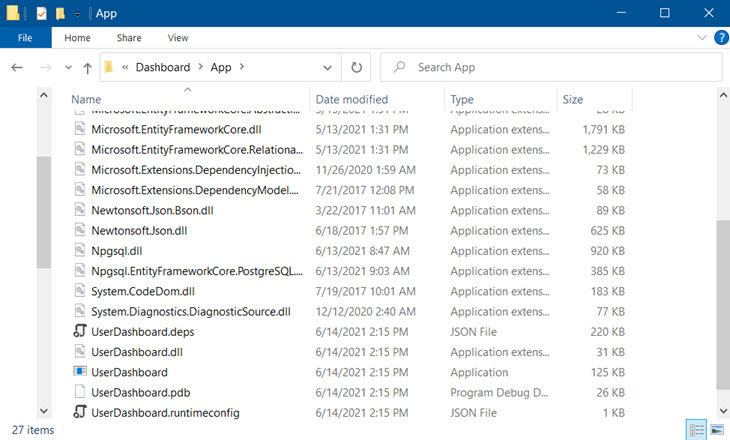Open the File menu tab

(x=25, y=38)
